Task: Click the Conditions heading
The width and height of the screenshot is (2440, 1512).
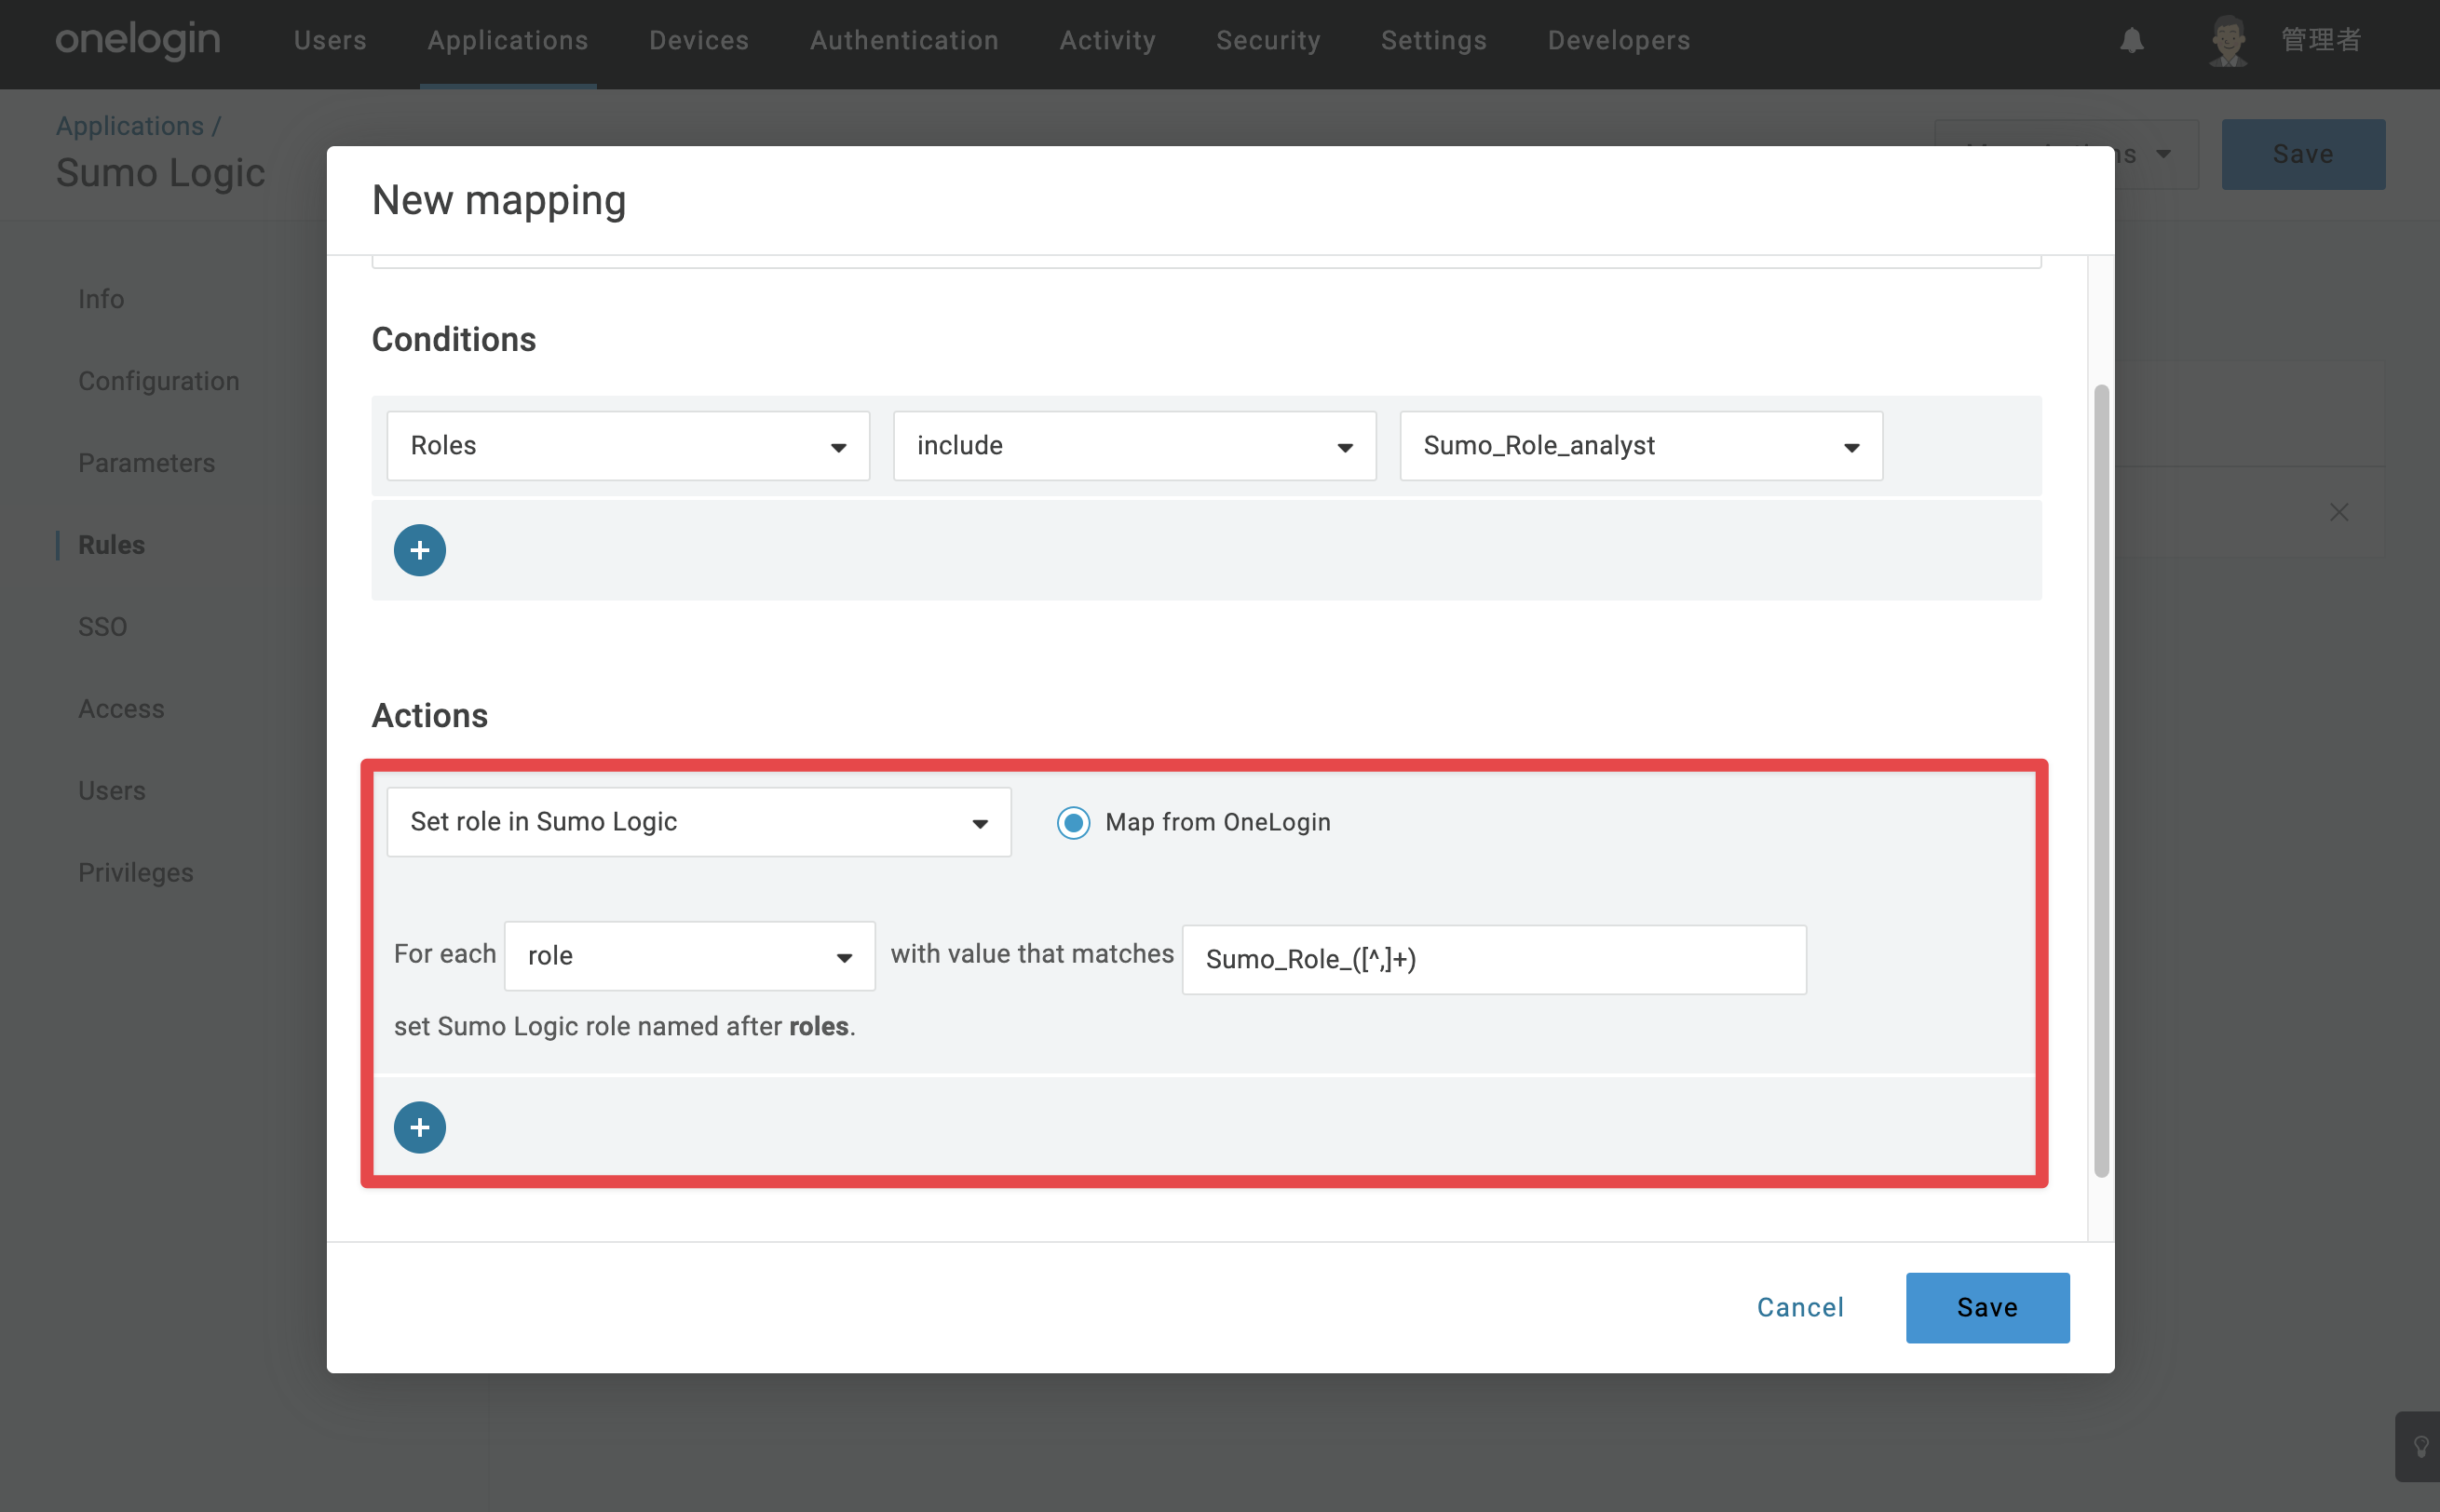Action: (454, 340)
